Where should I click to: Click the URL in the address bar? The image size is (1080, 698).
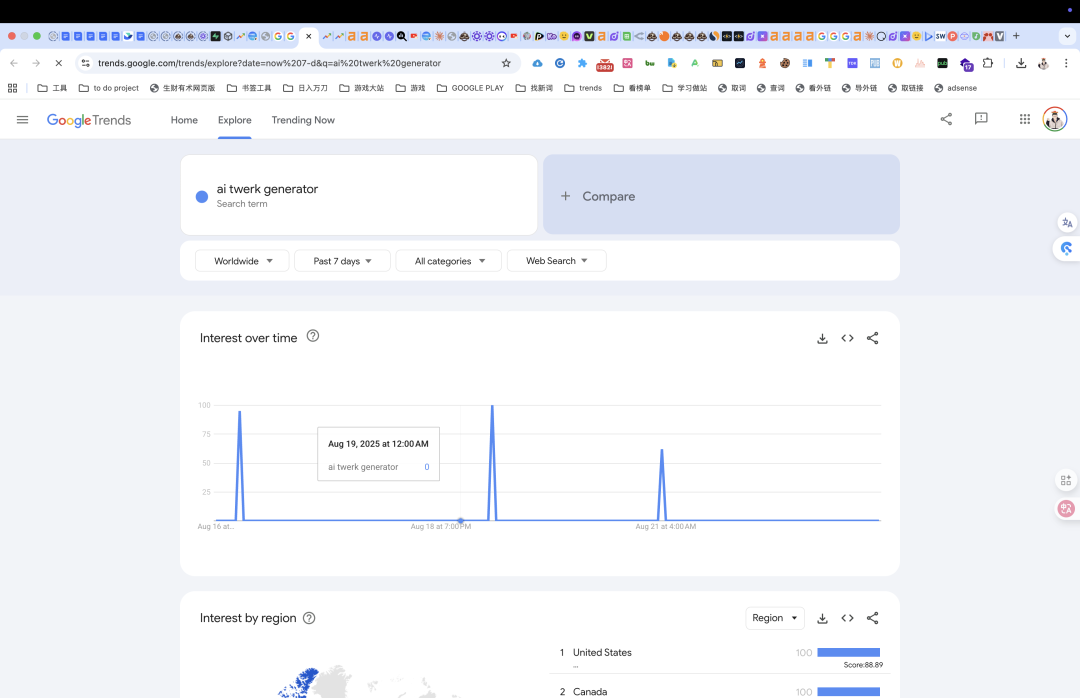269,63
